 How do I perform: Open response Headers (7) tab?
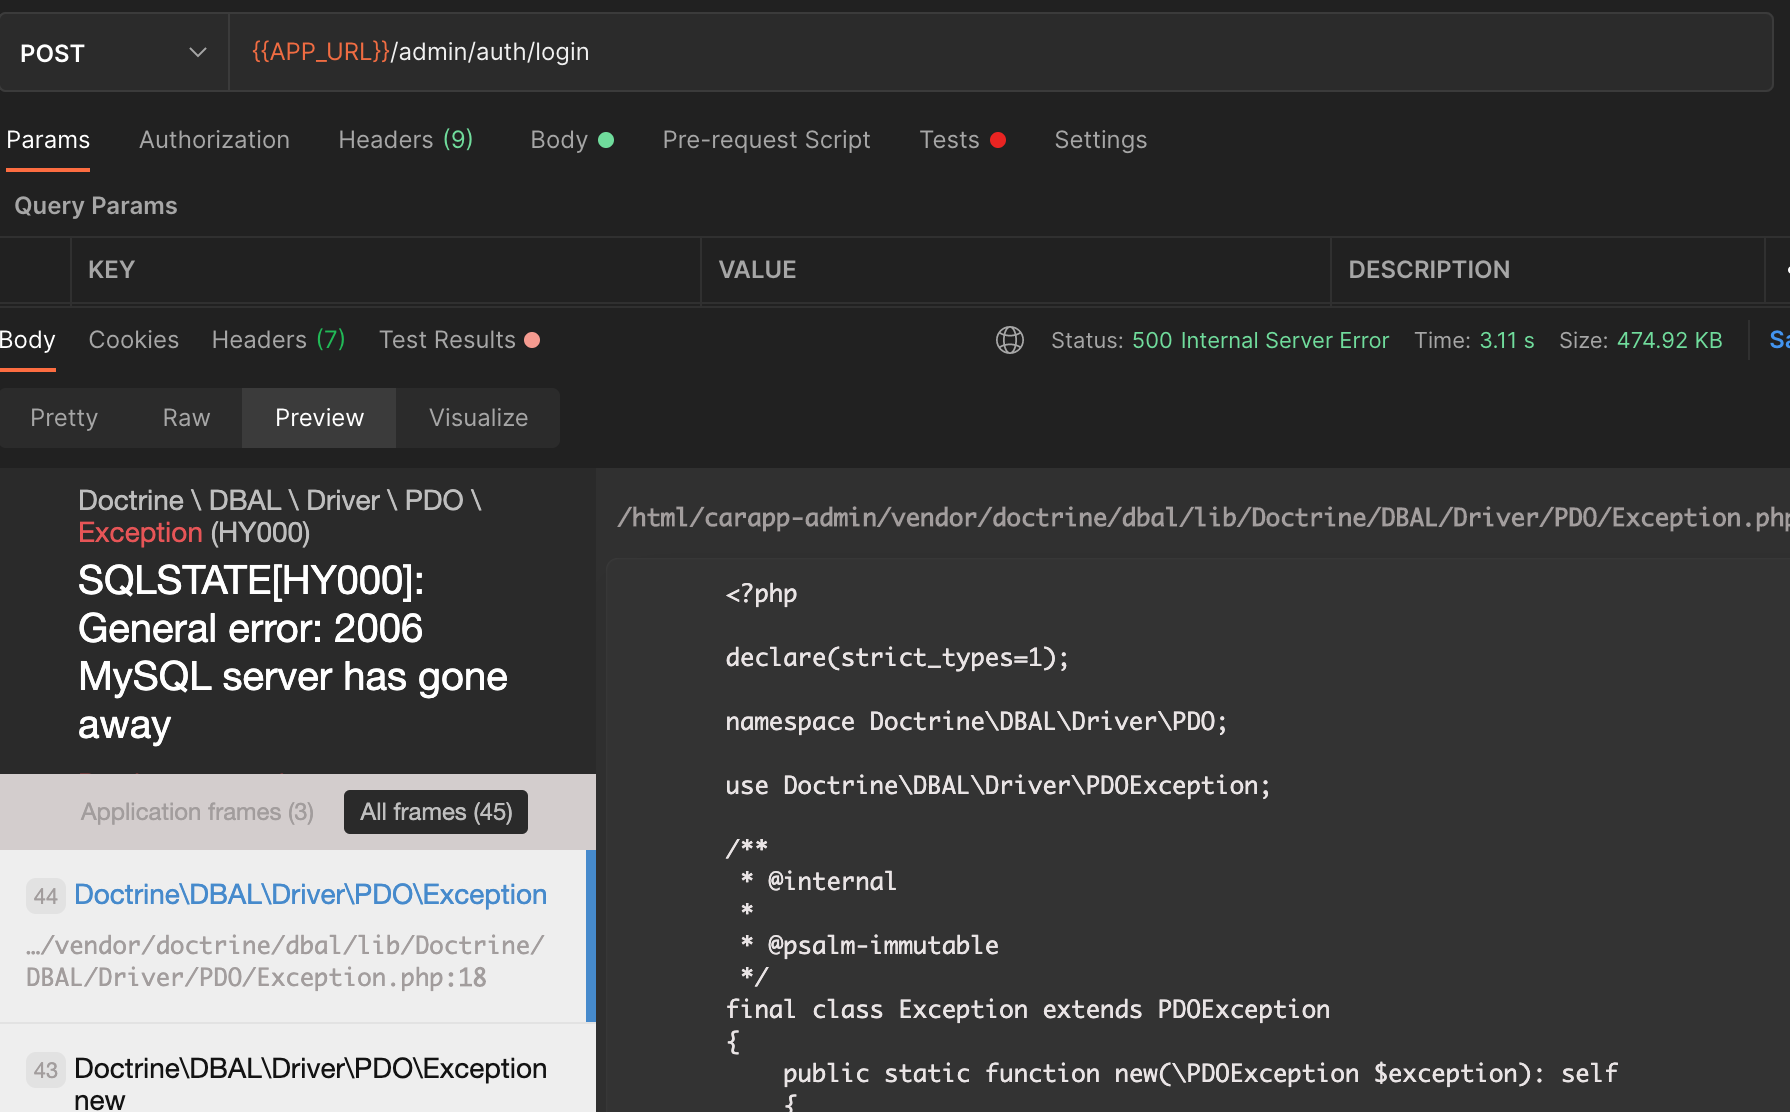click(278, 340)
